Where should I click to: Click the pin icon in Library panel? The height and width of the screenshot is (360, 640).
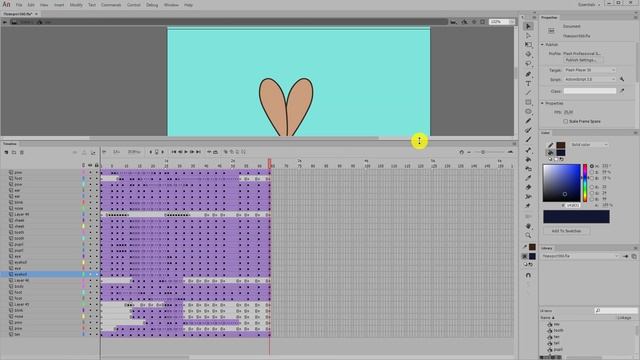pyautogui.click(x=625, y=256)
